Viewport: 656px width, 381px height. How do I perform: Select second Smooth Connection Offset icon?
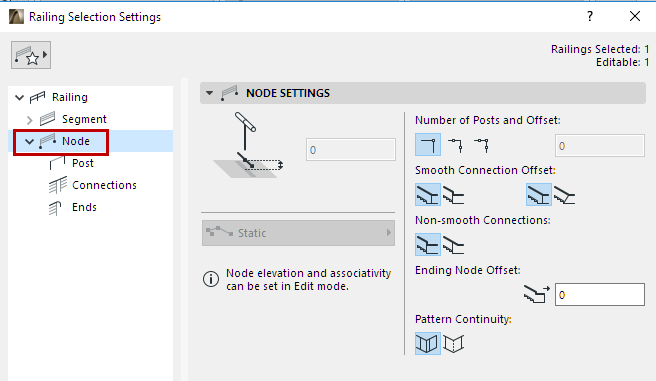pos(454,195)
